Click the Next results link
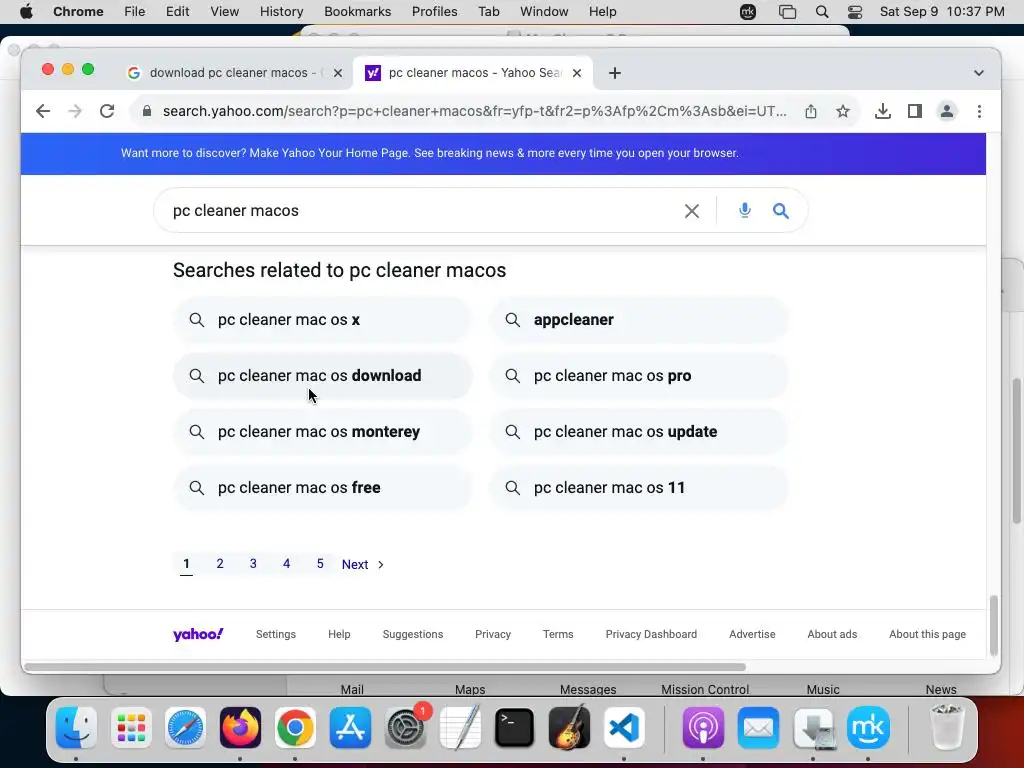 point(363,564)
